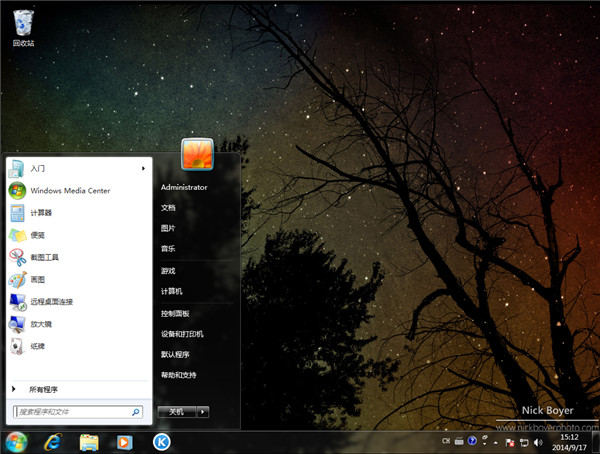Click the 搜索程序和文件 search box
This screenshot has width=600, height=454.
click(72, 411)
